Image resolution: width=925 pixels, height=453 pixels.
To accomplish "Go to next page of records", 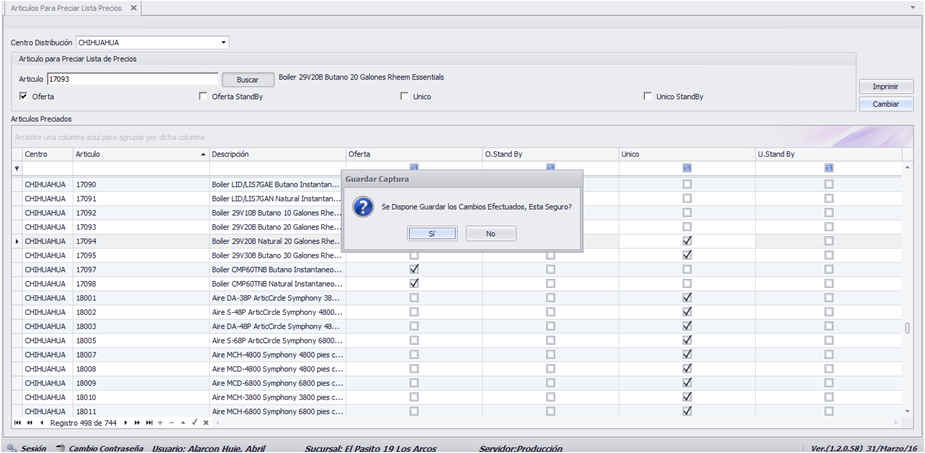I will point(137,422).
